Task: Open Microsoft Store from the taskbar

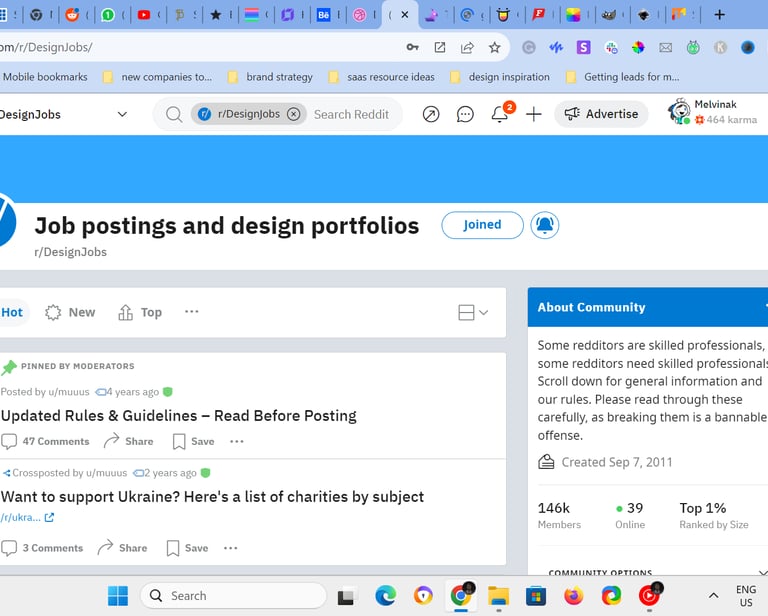Action: [536, 596]
